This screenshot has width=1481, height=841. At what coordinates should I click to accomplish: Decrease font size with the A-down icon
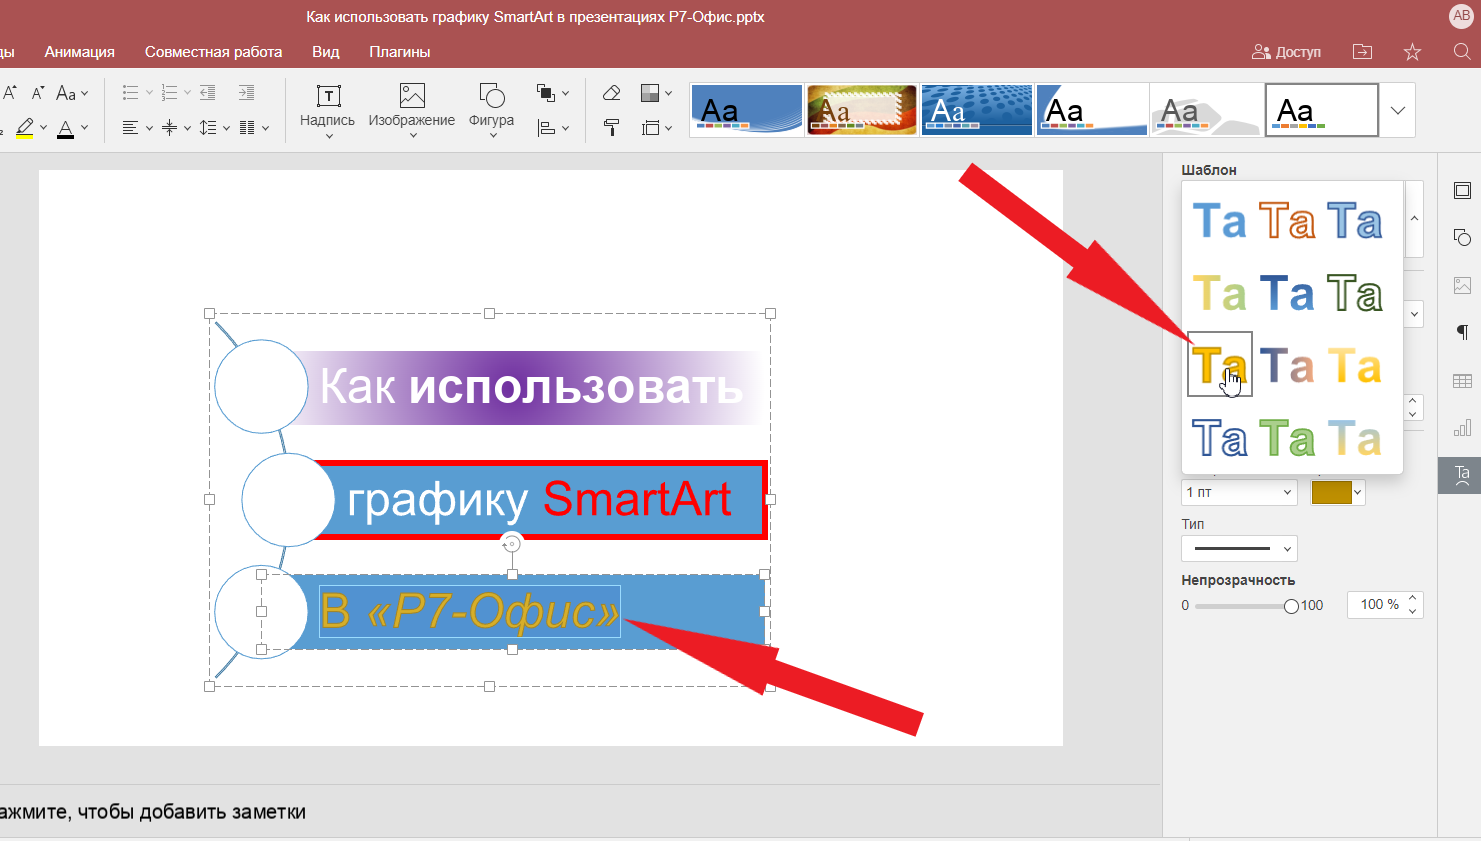pyautogui.click(x=37, y=92)
